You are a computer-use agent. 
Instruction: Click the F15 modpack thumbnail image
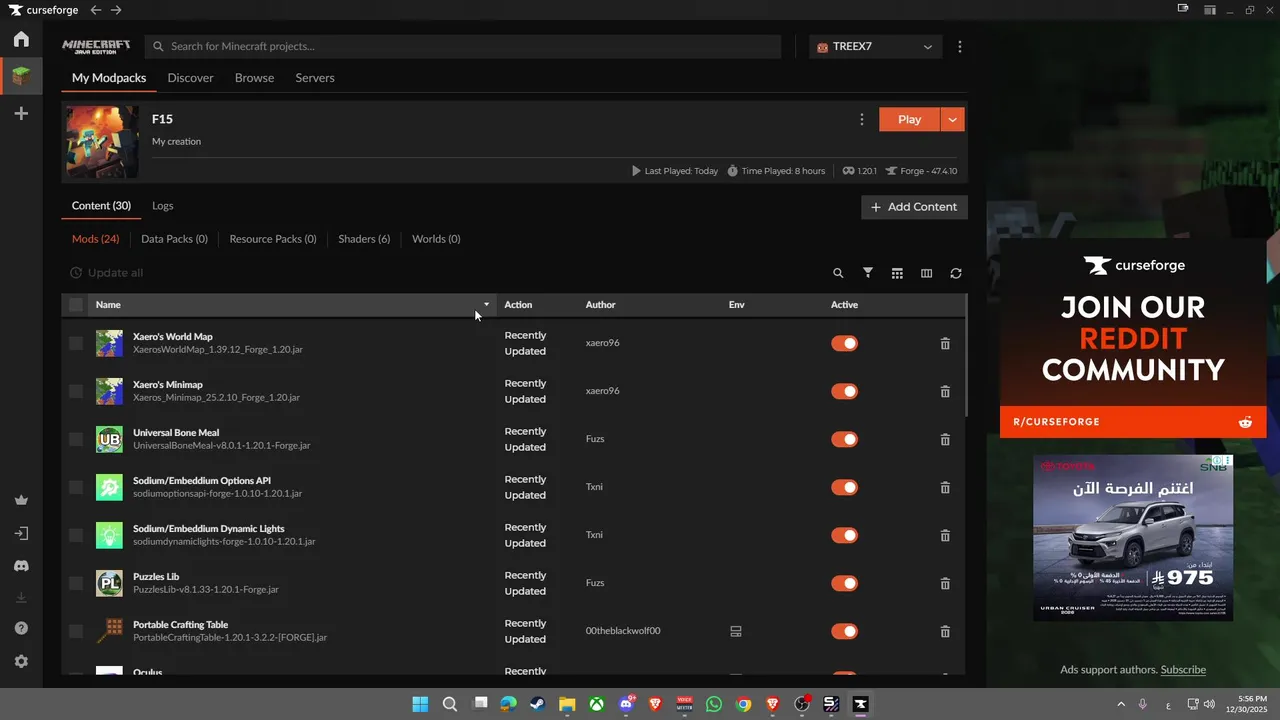point(102,142)
